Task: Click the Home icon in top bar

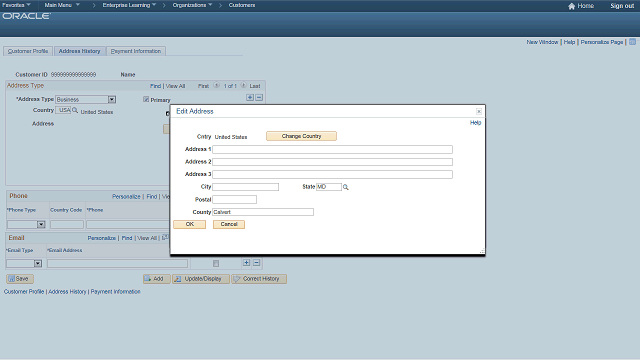Action: pos(571,6)
